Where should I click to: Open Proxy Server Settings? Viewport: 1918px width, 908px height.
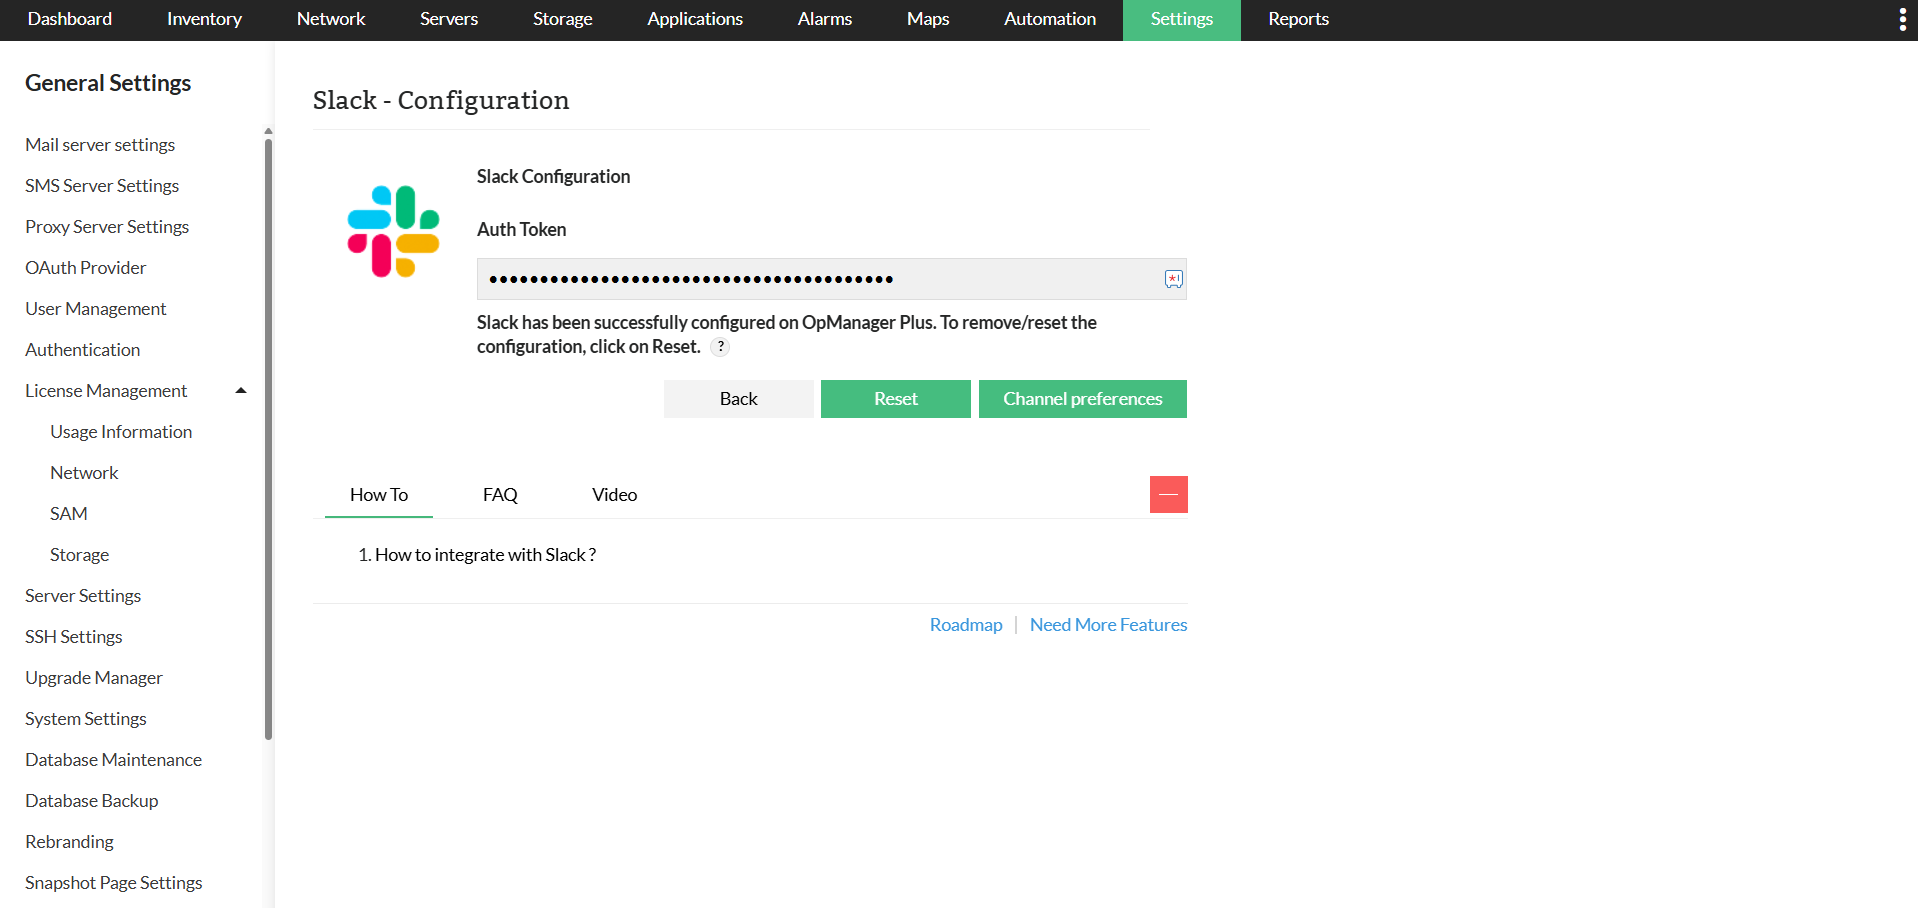click(x=107, y=227)
